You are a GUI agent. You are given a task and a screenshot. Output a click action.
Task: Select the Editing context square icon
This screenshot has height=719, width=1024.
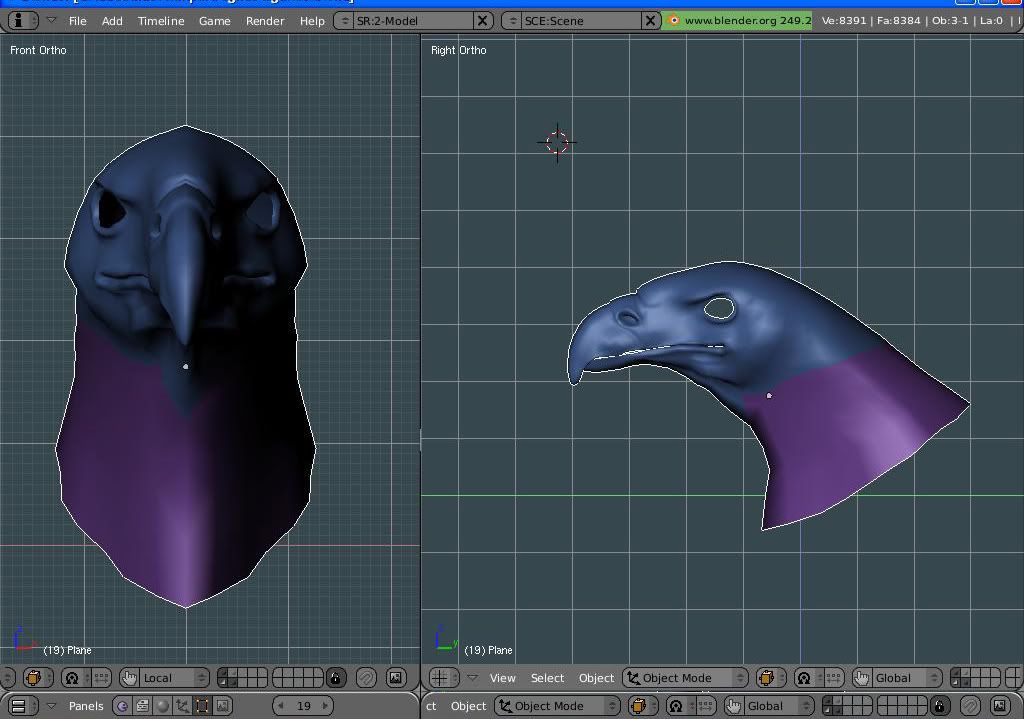[202, 706]
